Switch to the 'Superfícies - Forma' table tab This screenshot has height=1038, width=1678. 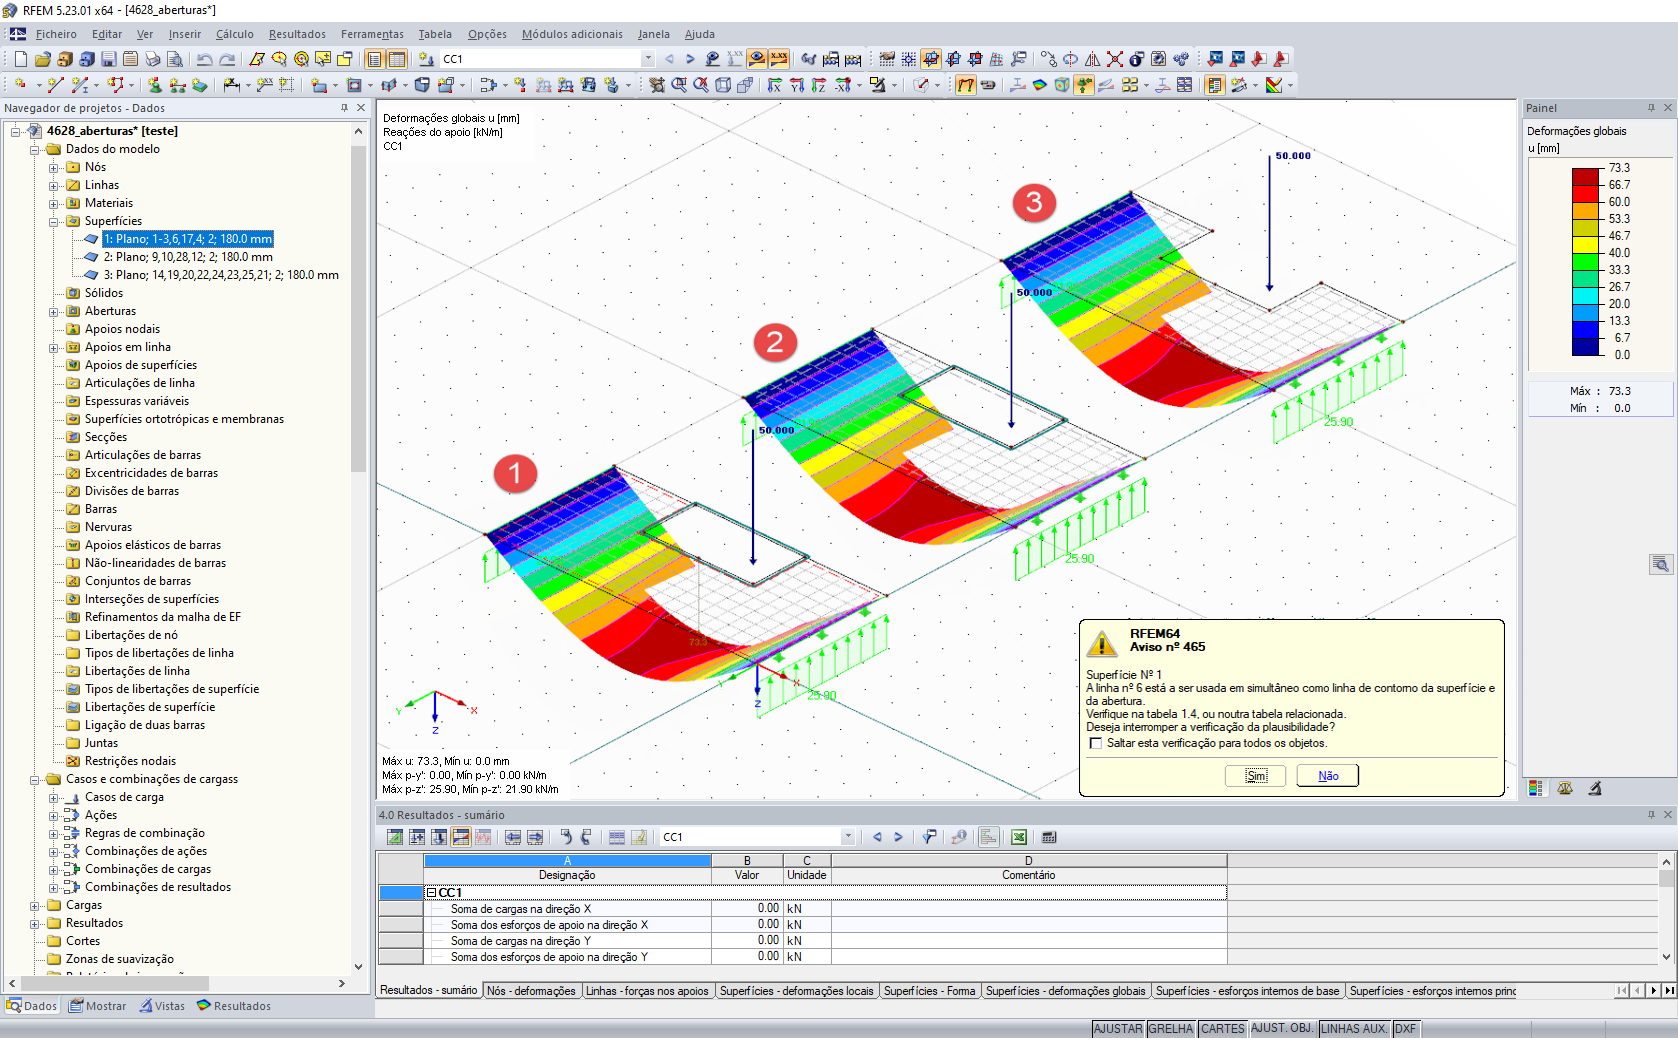click(929, 991)
